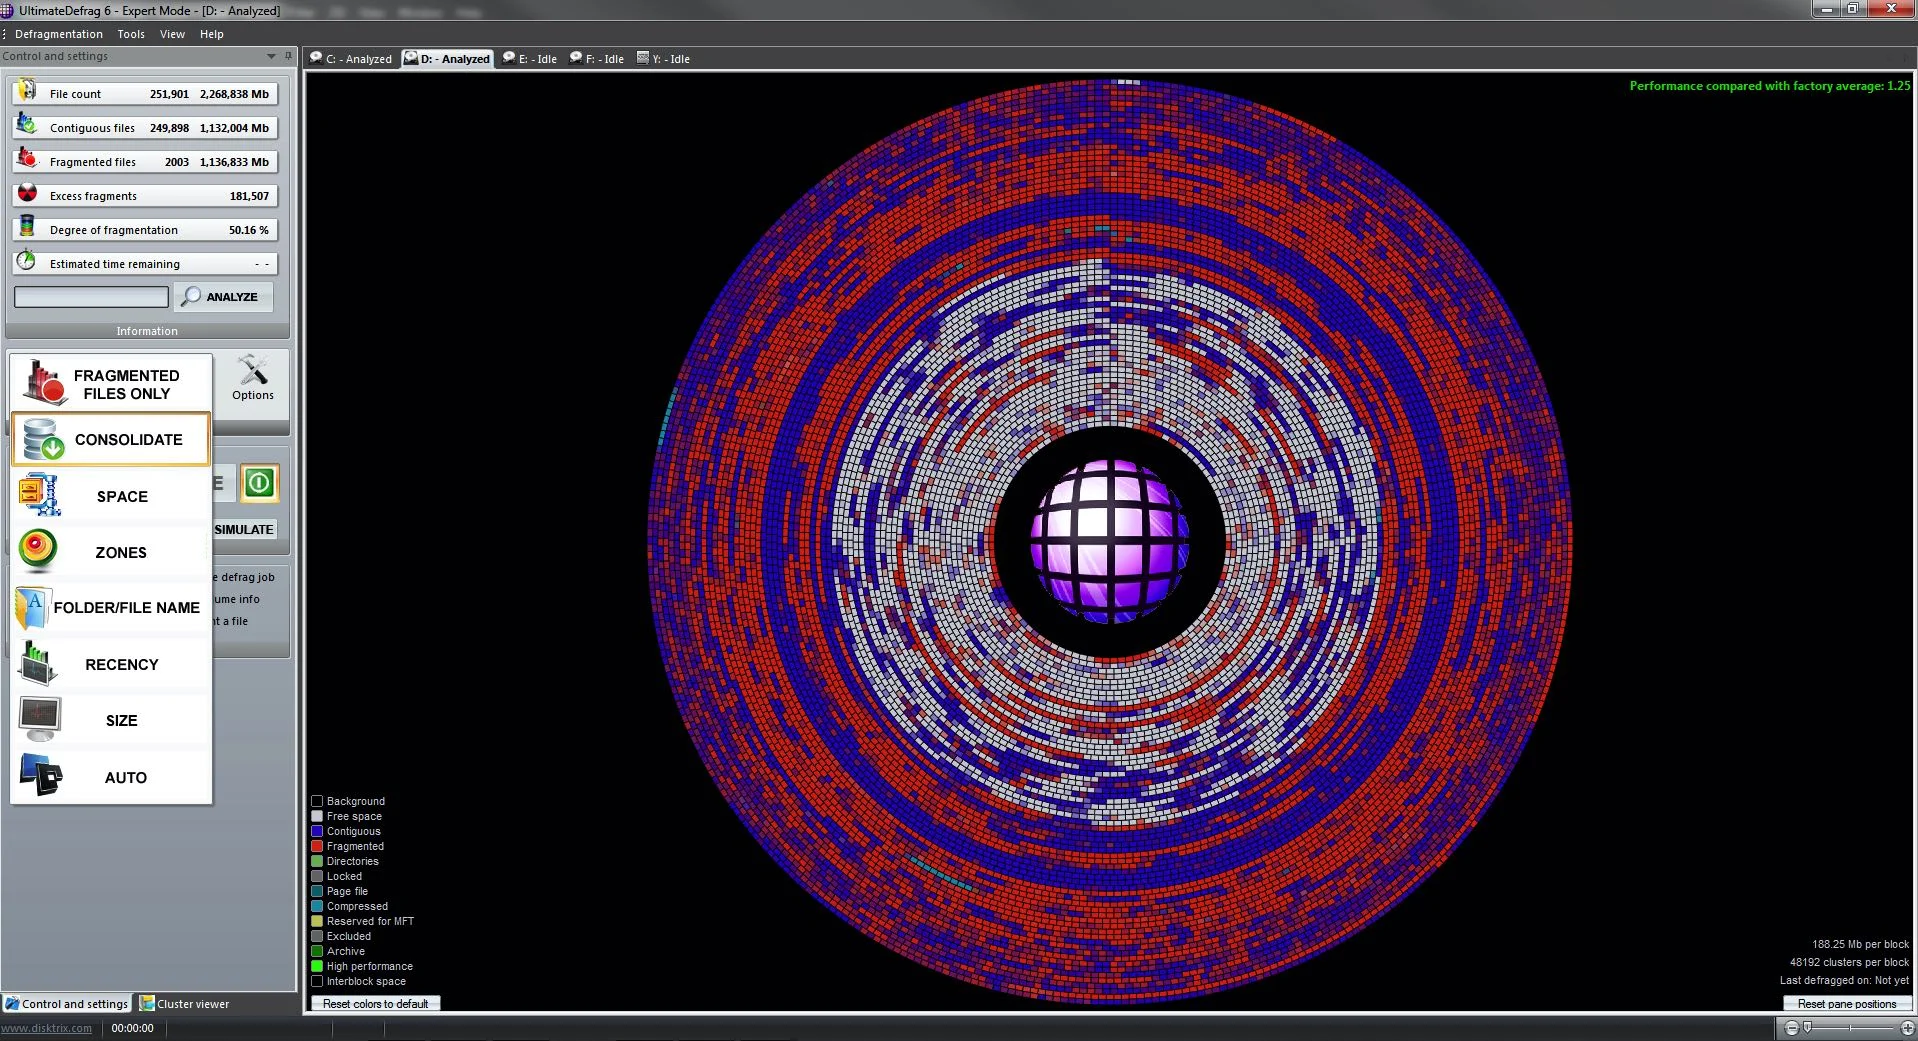
Task: Click the Background color swatch
Action: pos(317,801)
